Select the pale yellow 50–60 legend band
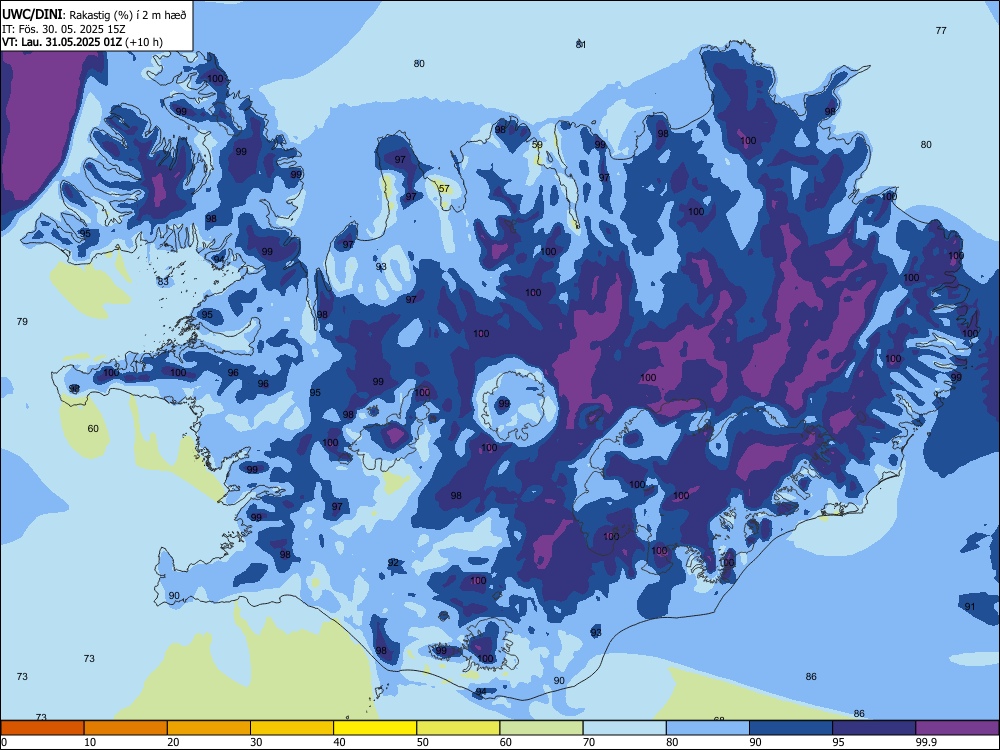The height and width of the screenshot is (750, 1000). tap(458, 728)
